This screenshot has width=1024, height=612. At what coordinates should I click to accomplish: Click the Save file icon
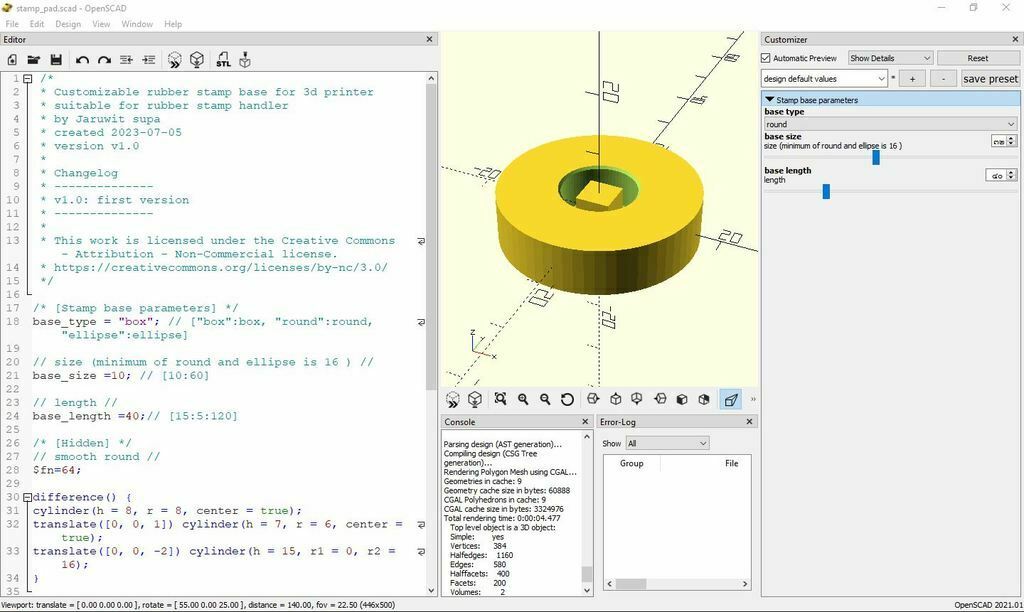point(56,60)
